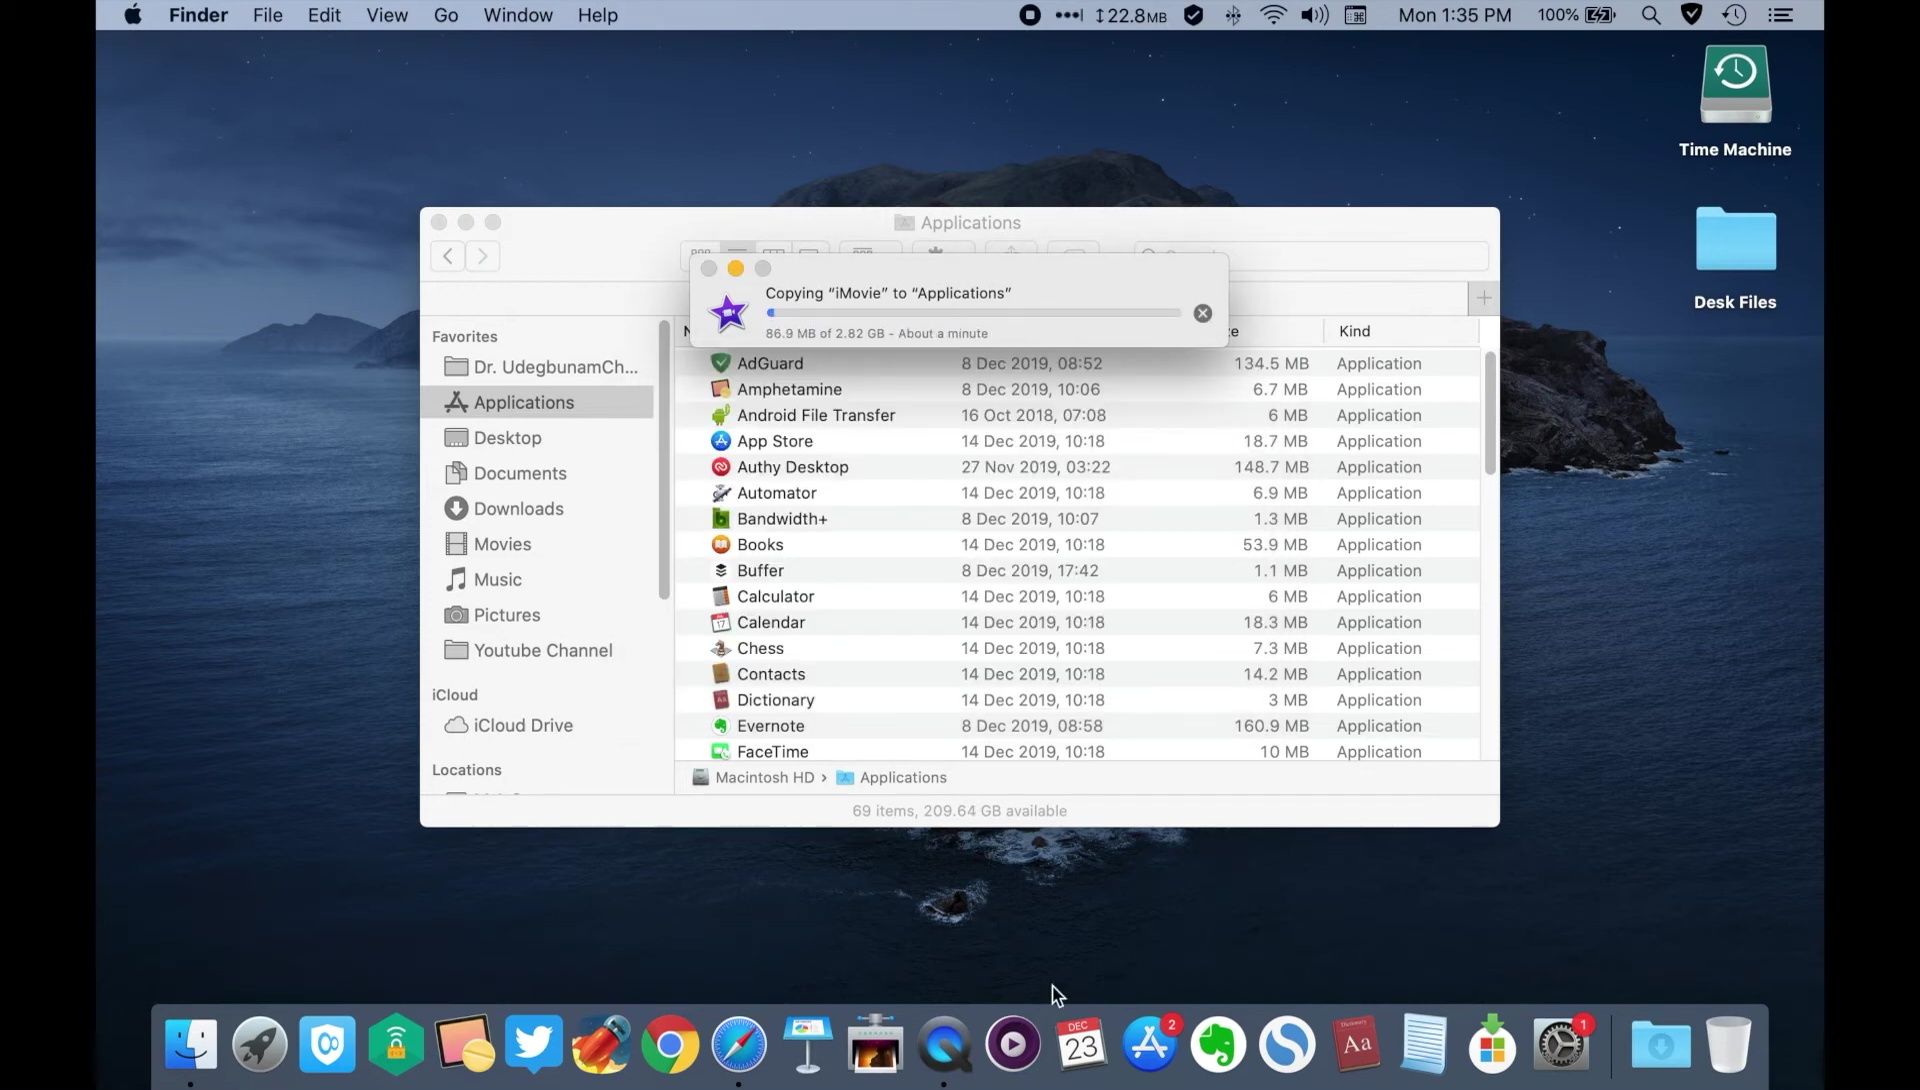The width and height of the screenshot is (1920, 1090).
Task: Open the battery status menu
Action: pos(1577,15)
